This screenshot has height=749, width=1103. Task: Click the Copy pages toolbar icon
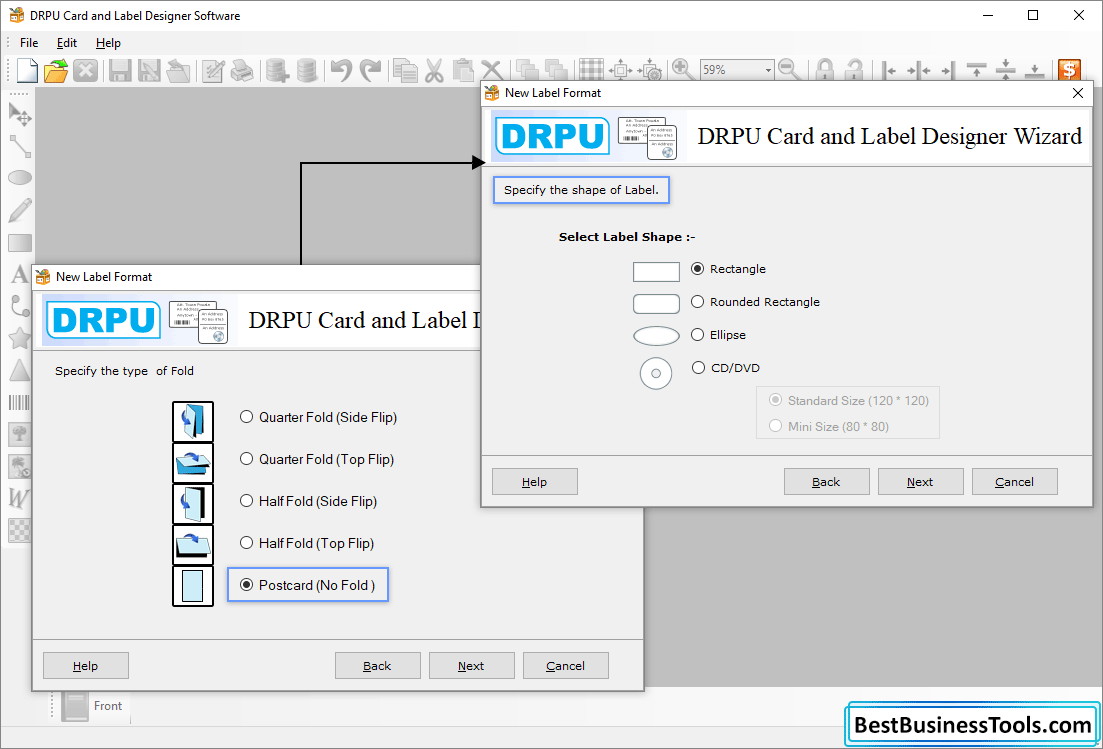[405, 70]
